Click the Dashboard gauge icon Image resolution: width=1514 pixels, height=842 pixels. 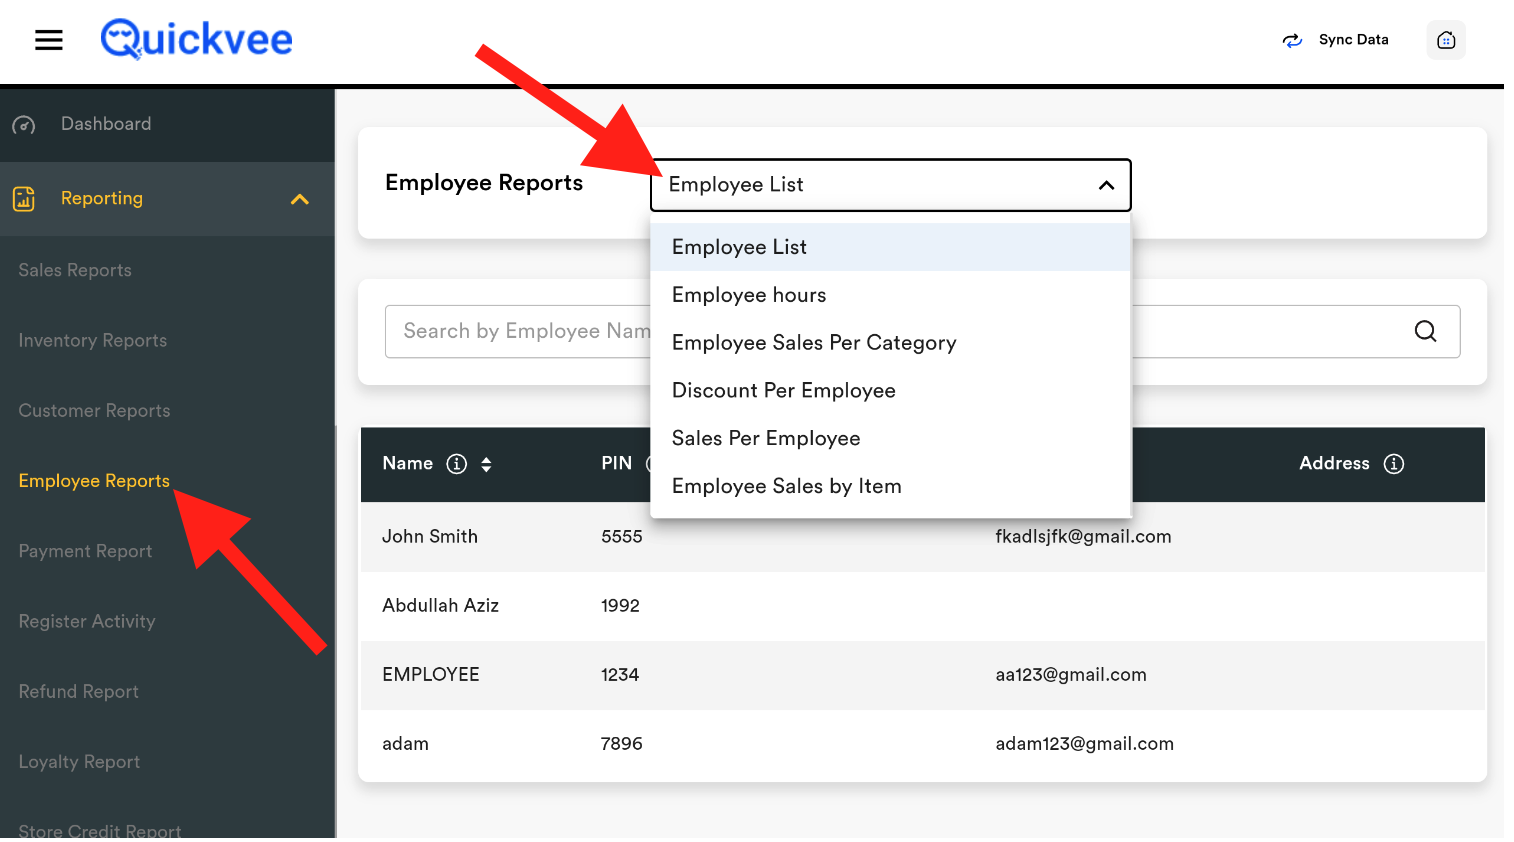[x=24, y=125]
